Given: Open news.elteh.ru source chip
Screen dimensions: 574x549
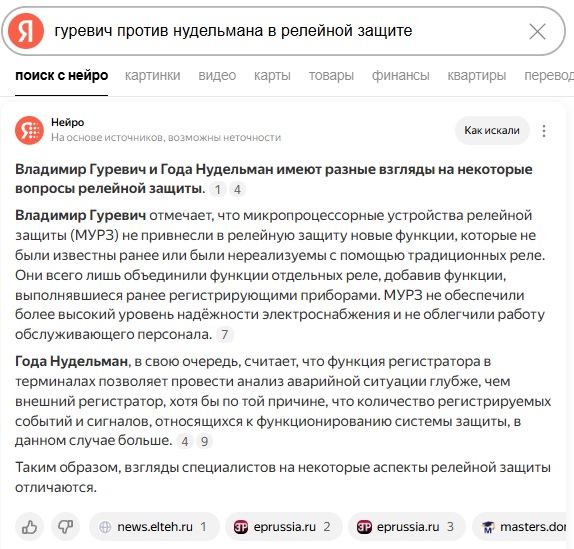Looking at the screenshot, I should 154,527.
